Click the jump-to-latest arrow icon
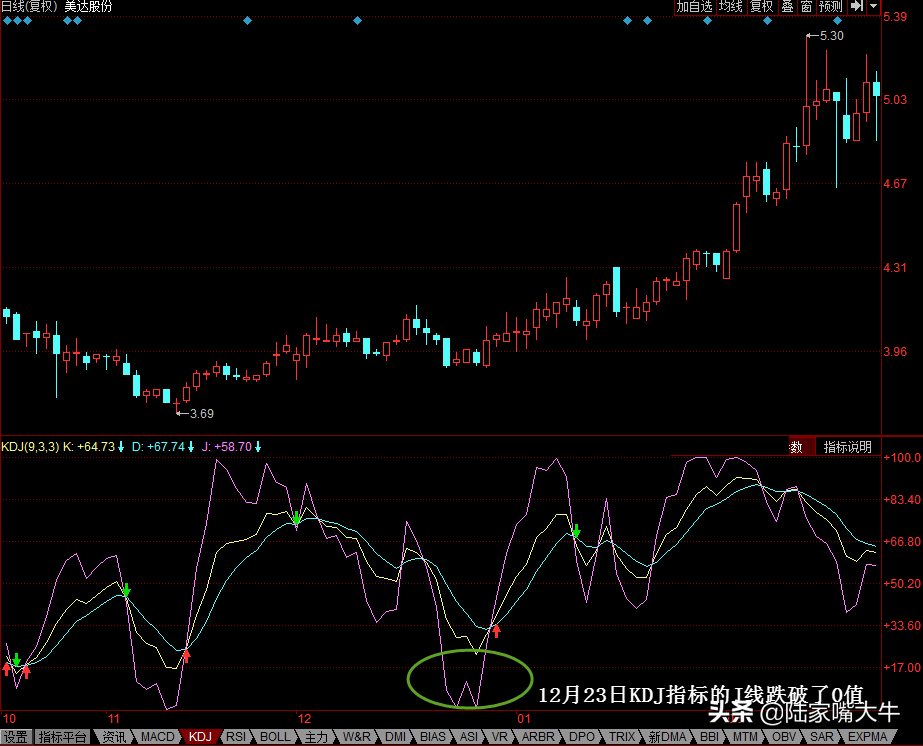Viewport: 923px width, 746px height. coord(857,6)
